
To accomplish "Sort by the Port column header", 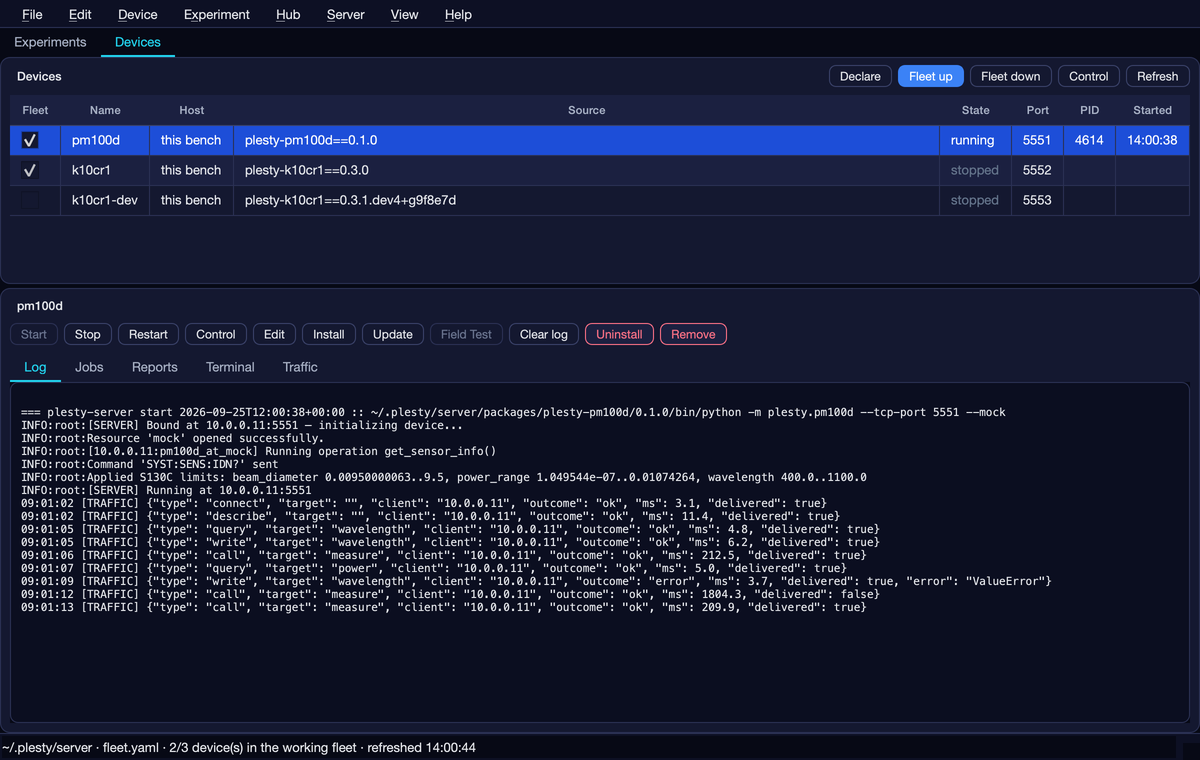I will pyautogui.click(x=1038, y=110).
